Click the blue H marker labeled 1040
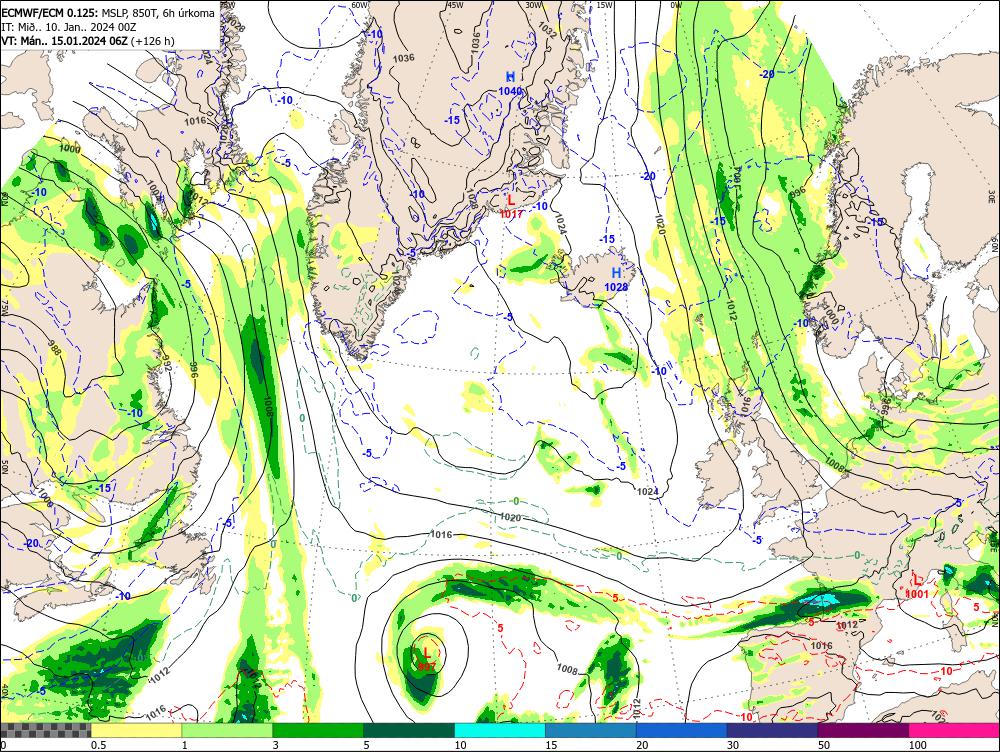The width and height of the screenshot is (1000, 752). click(510, 77)
